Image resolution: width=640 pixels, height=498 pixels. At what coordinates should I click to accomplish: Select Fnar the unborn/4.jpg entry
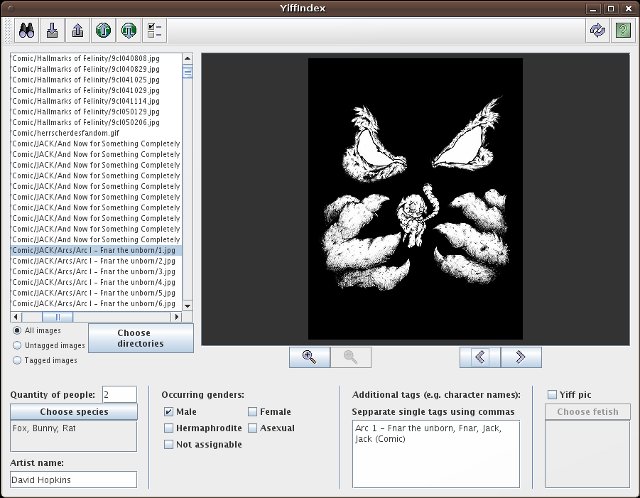pos(96,282)
